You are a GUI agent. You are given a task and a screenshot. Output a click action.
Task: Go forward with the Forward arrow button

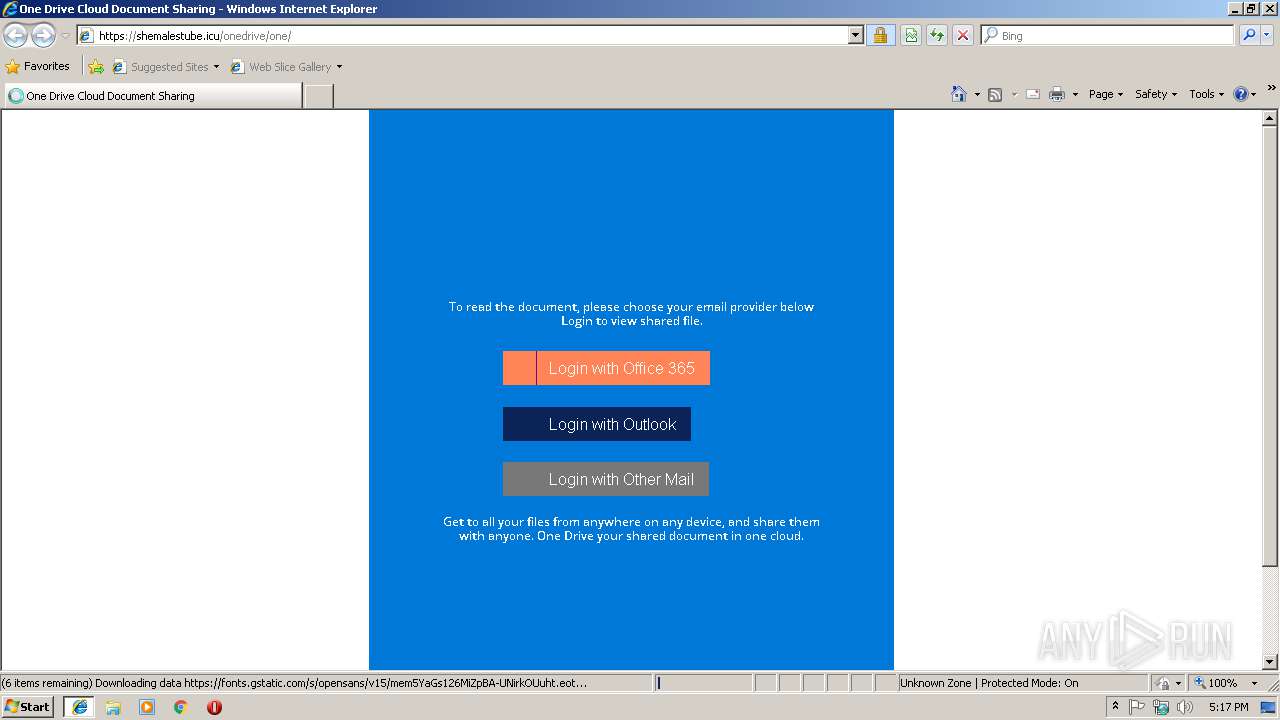[43, 36]
